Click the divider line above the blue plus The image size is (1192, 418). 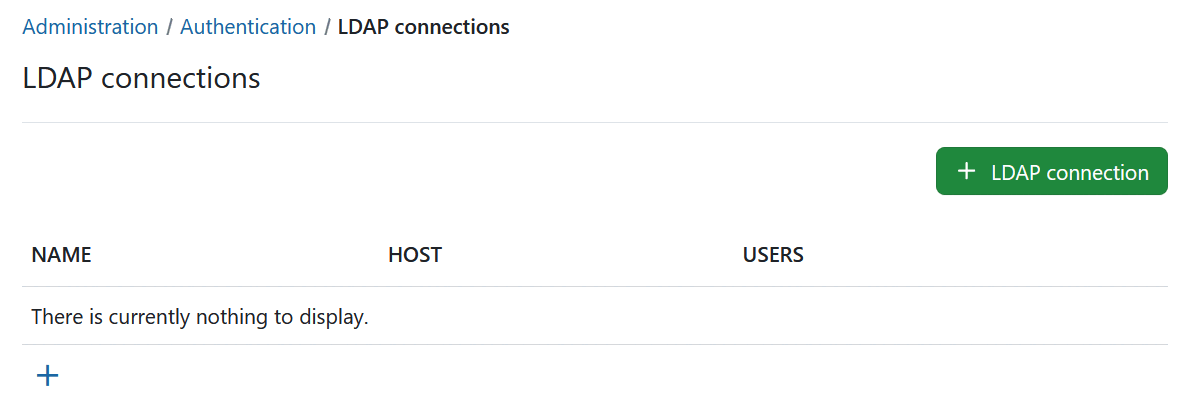click(594, 345)
